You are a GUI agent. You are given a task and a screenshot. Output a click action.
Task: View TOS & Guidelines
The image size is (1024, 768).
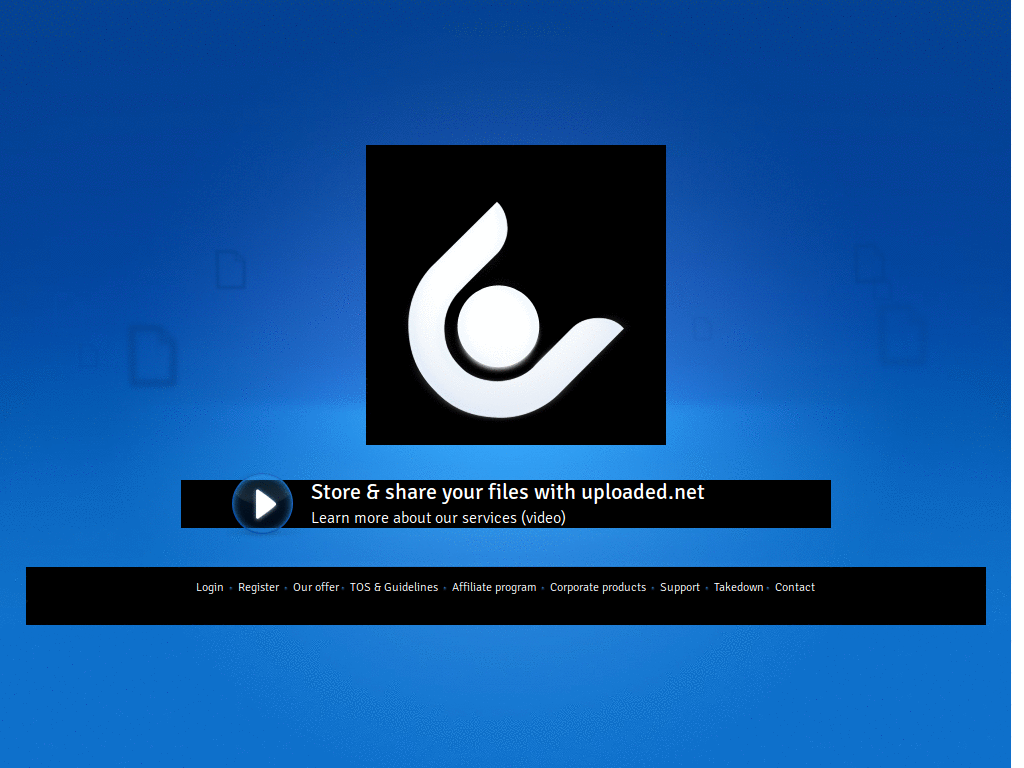(x=394, y=587)
